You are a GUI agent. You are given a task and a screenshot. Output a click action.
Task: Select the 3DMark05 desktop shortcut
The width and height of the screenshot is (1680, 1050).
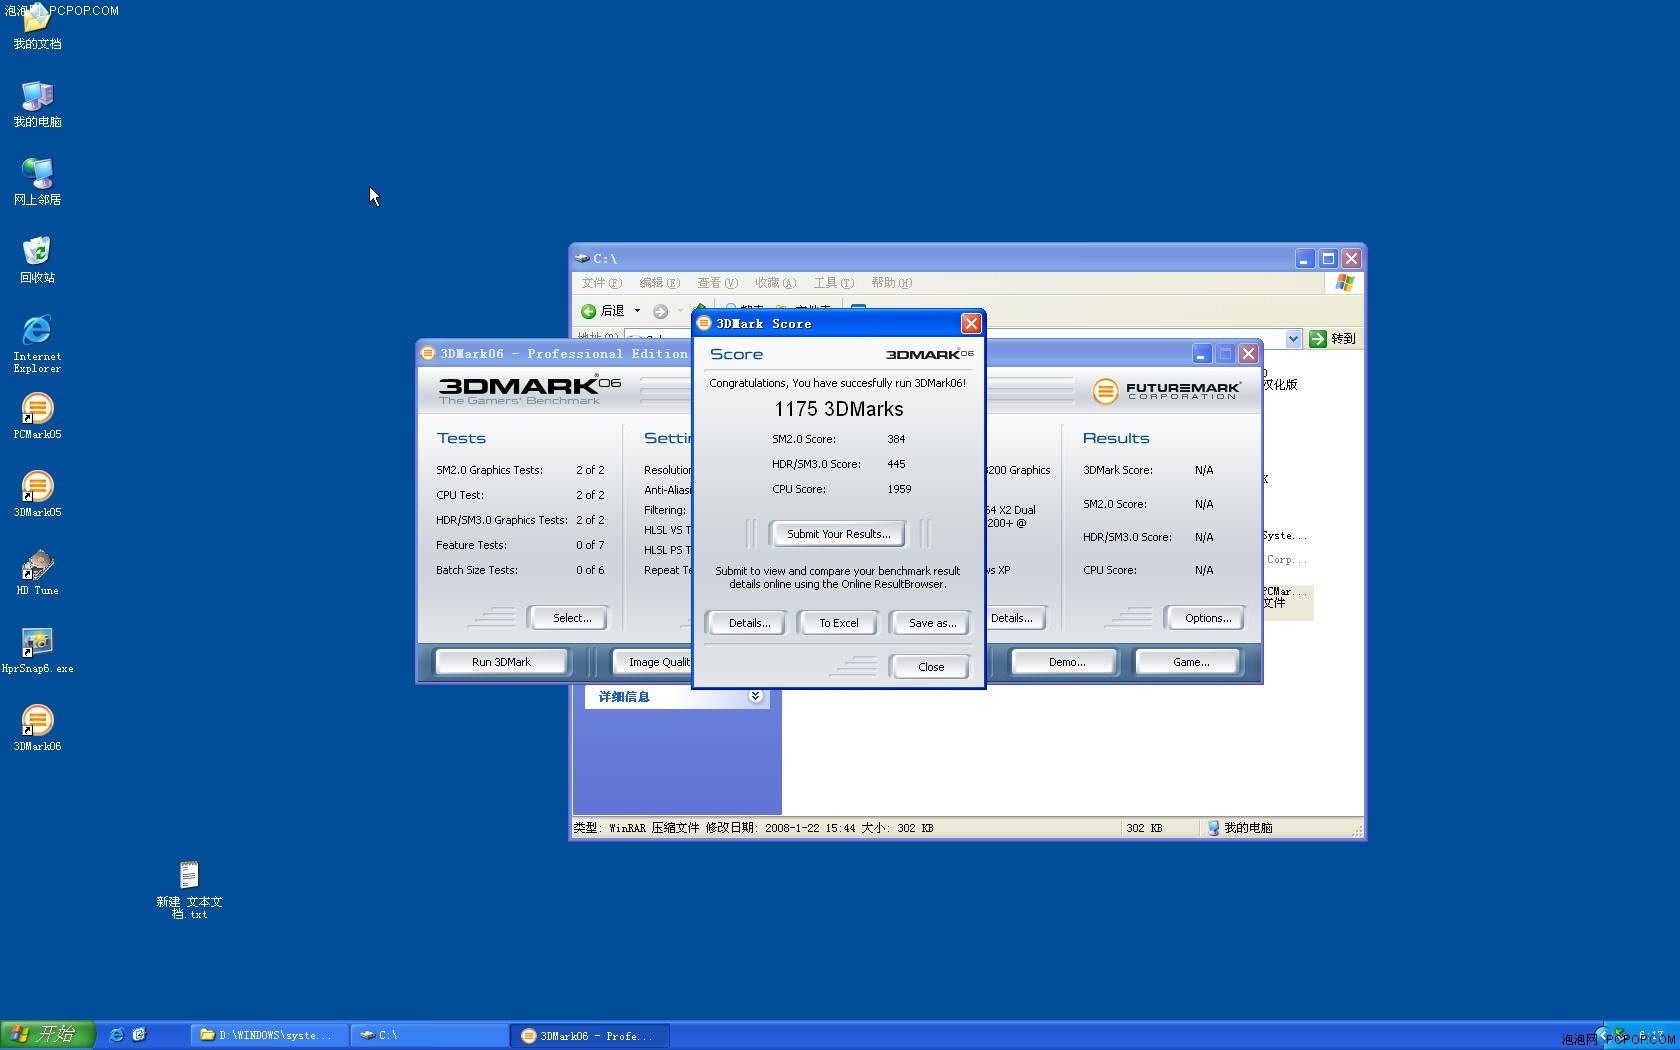pos(37,486)
